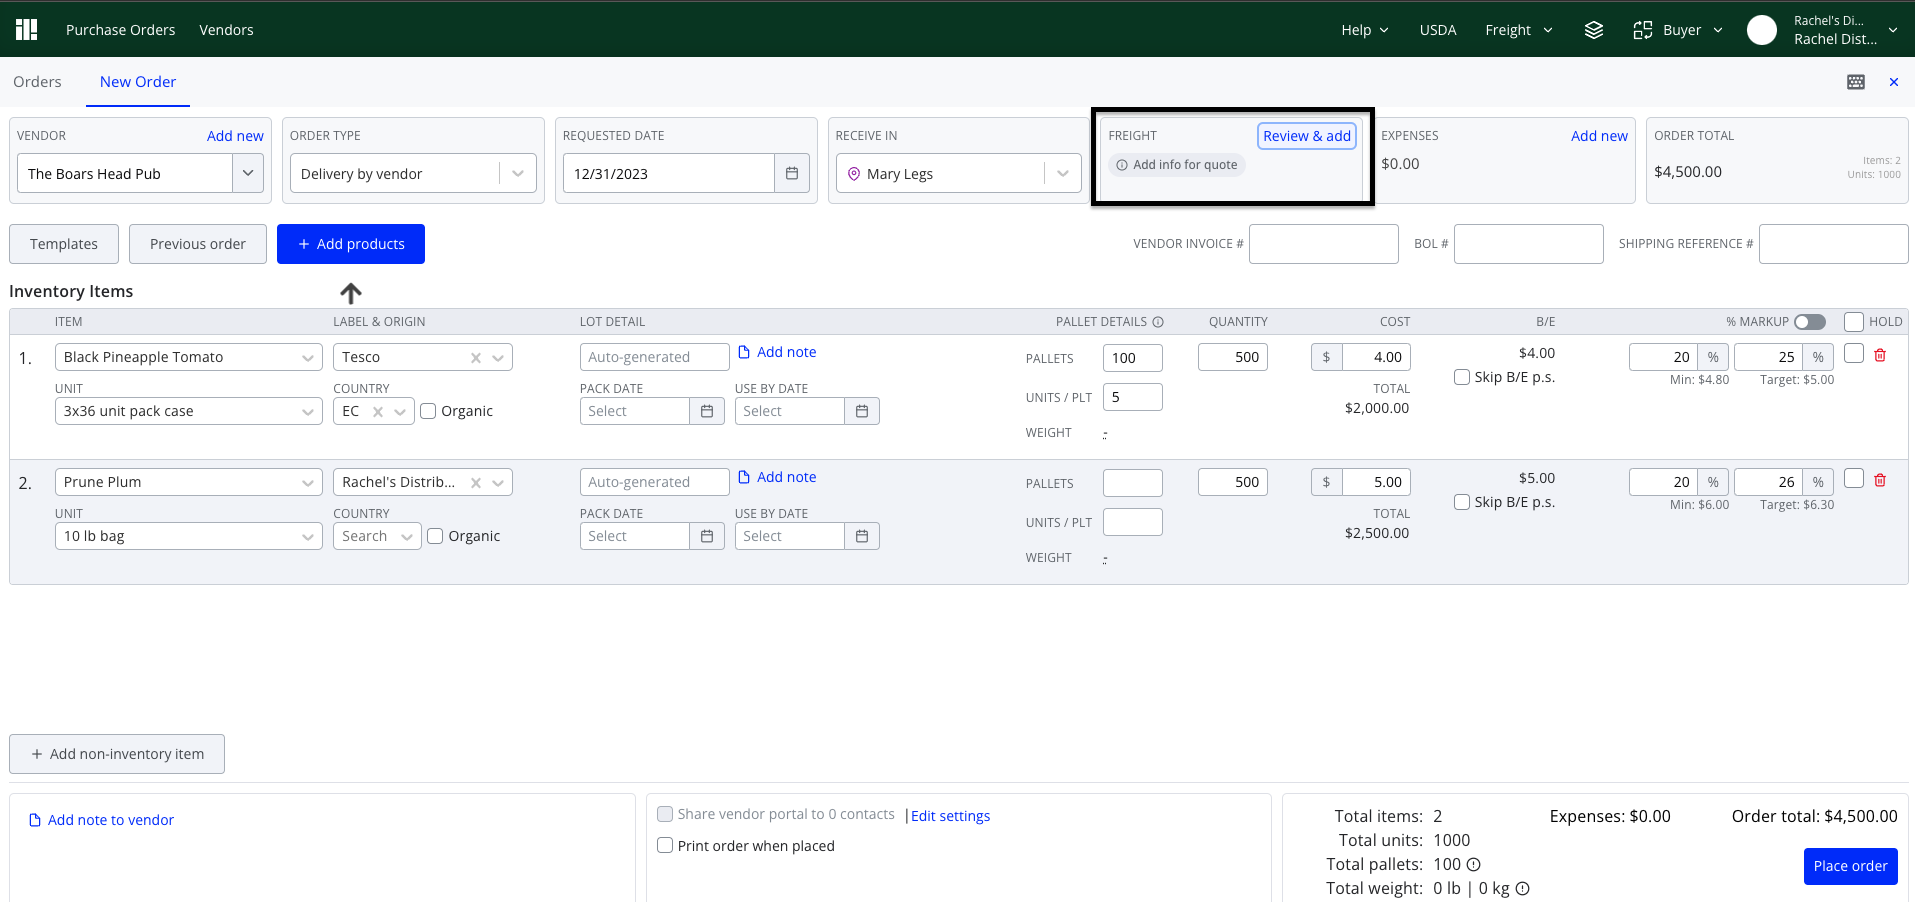This screenshot has width=1915, height=902.
Task: Click the Pallet Details info icon
Action: coord(1158,322)
